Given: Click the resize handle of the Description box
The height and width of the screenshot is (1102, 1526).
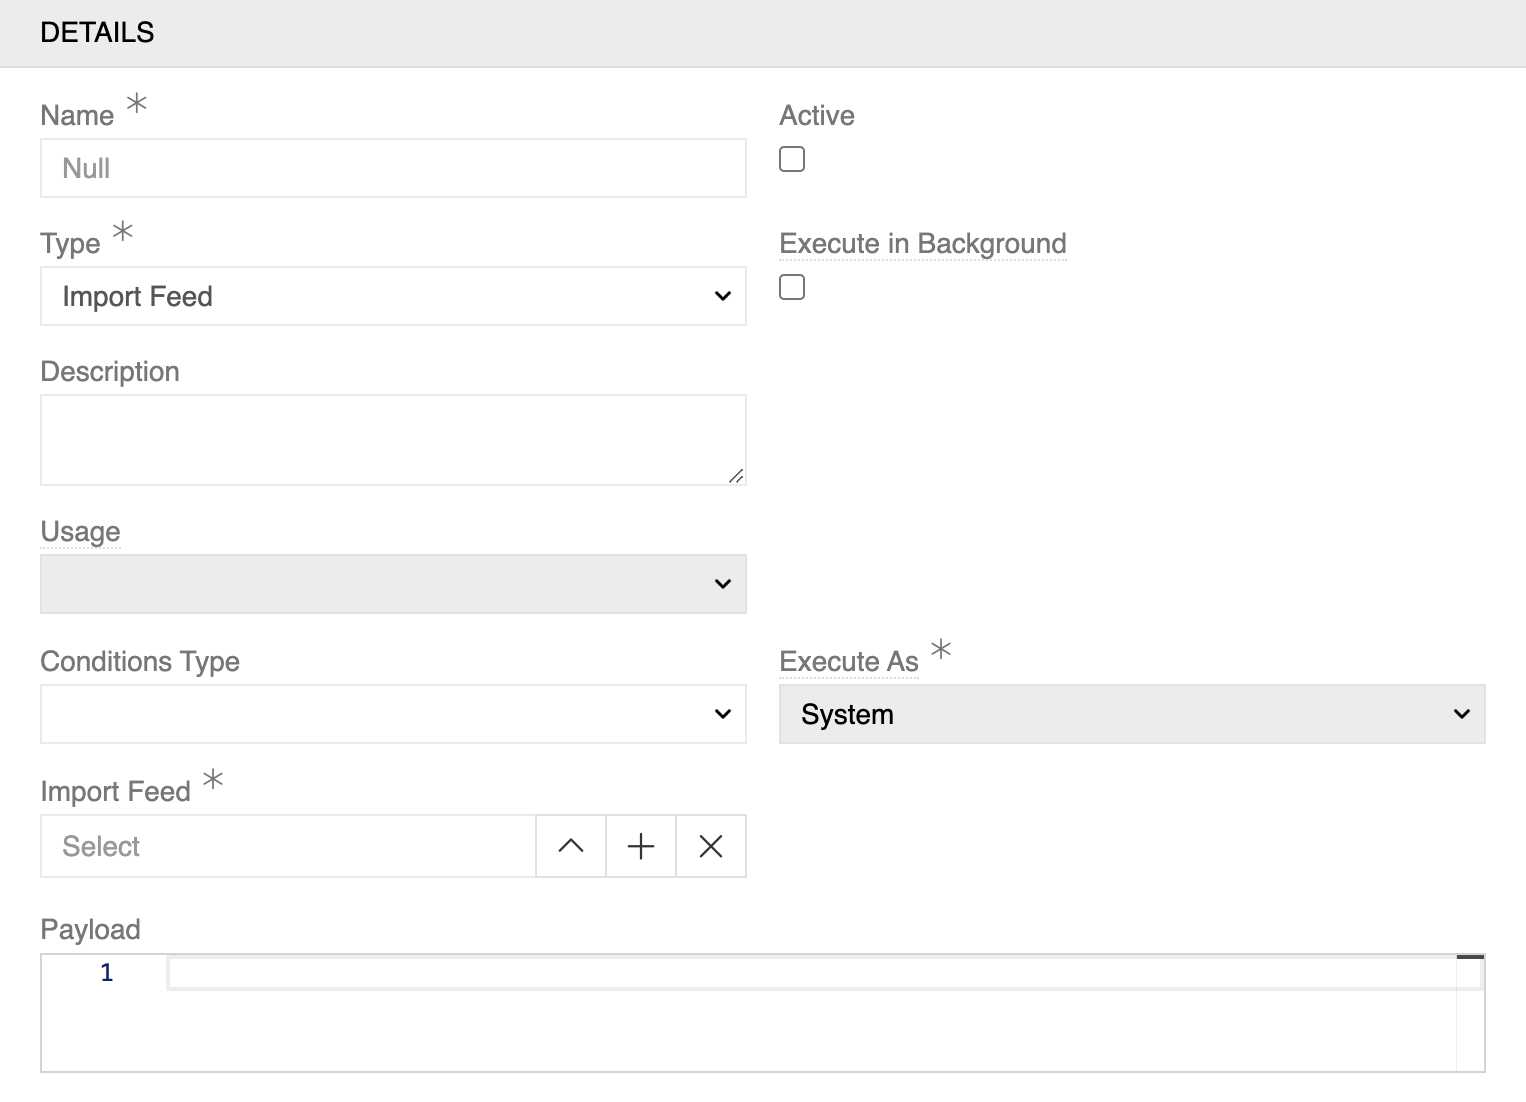Looking at the screenshot, I should pyautogui.click(x=738, y=475).
